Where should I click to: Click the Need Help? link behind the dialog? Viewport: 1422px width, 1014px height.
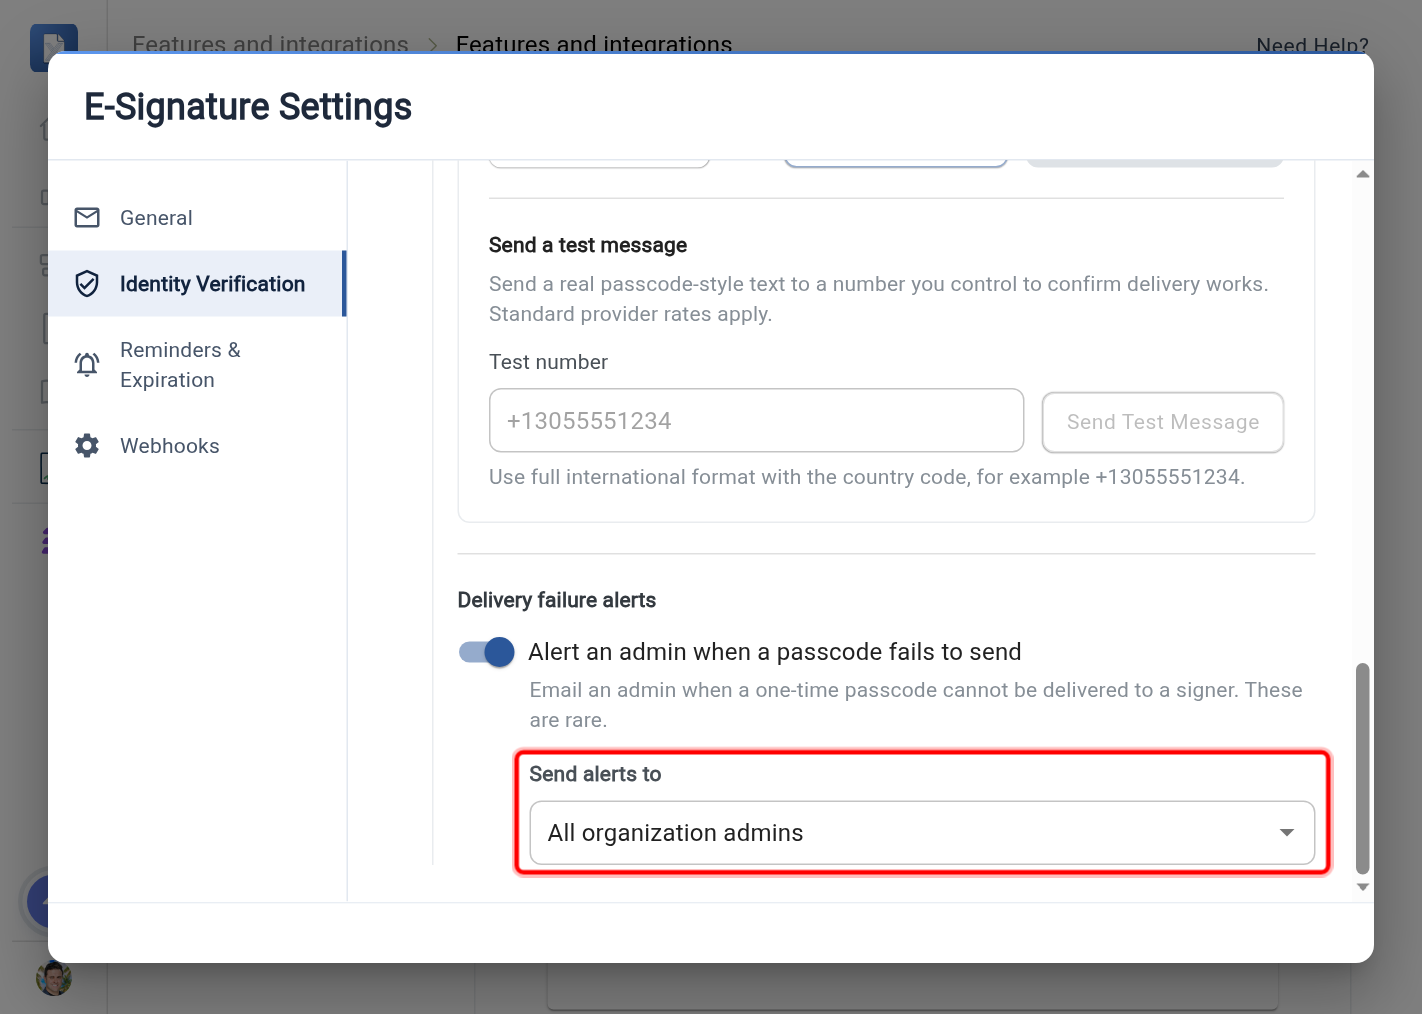(1312, 45)
